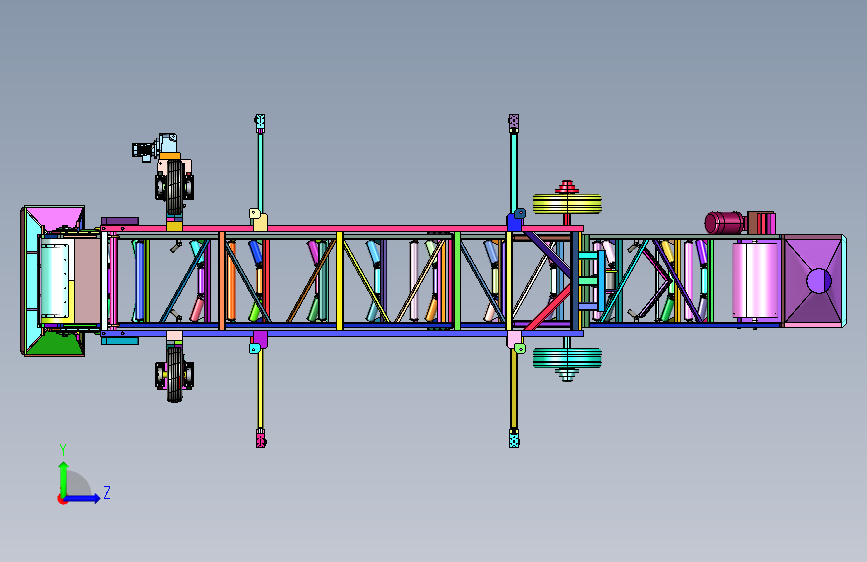Select the white head drum near right hopper

(x=755, y=280)
